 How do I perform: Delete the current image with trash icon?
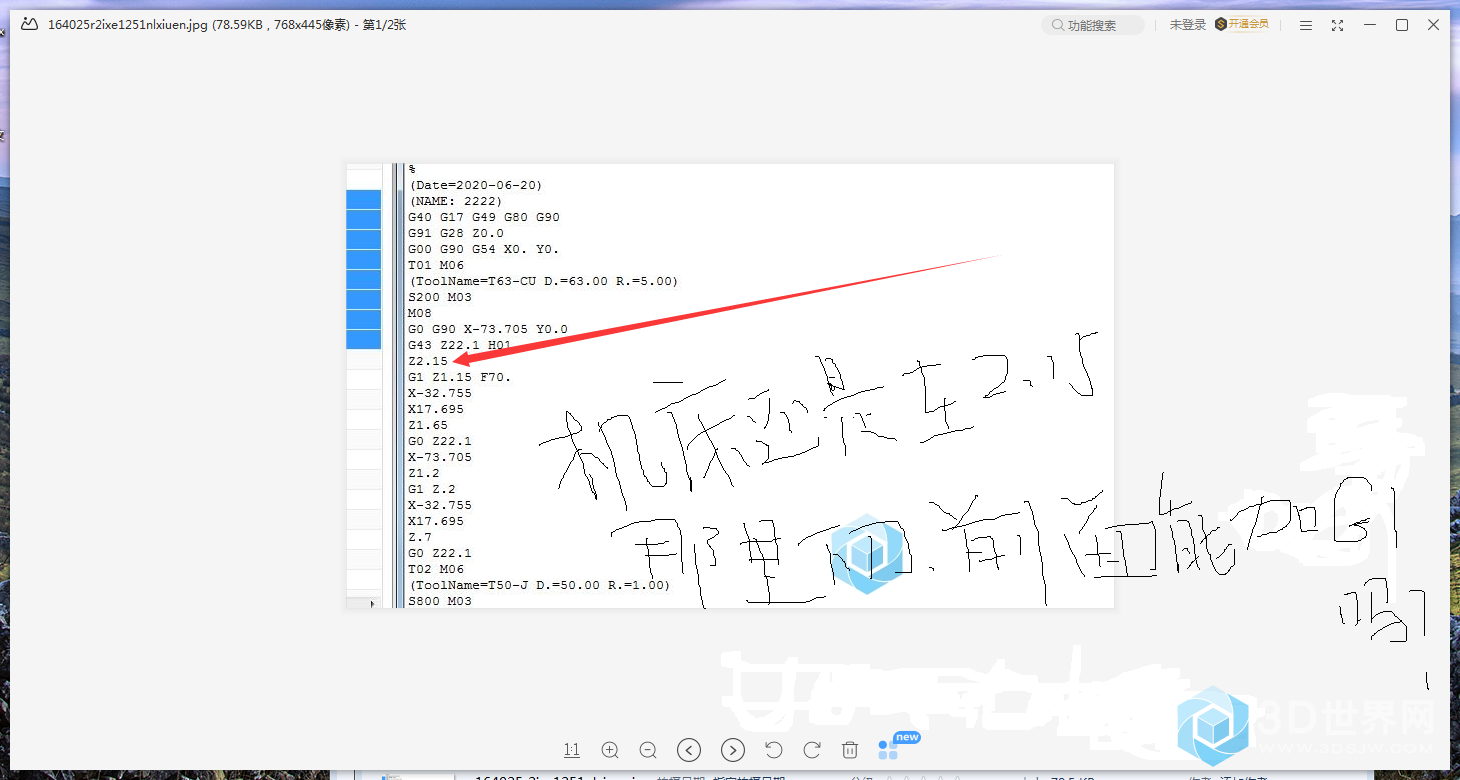point(850,749)
